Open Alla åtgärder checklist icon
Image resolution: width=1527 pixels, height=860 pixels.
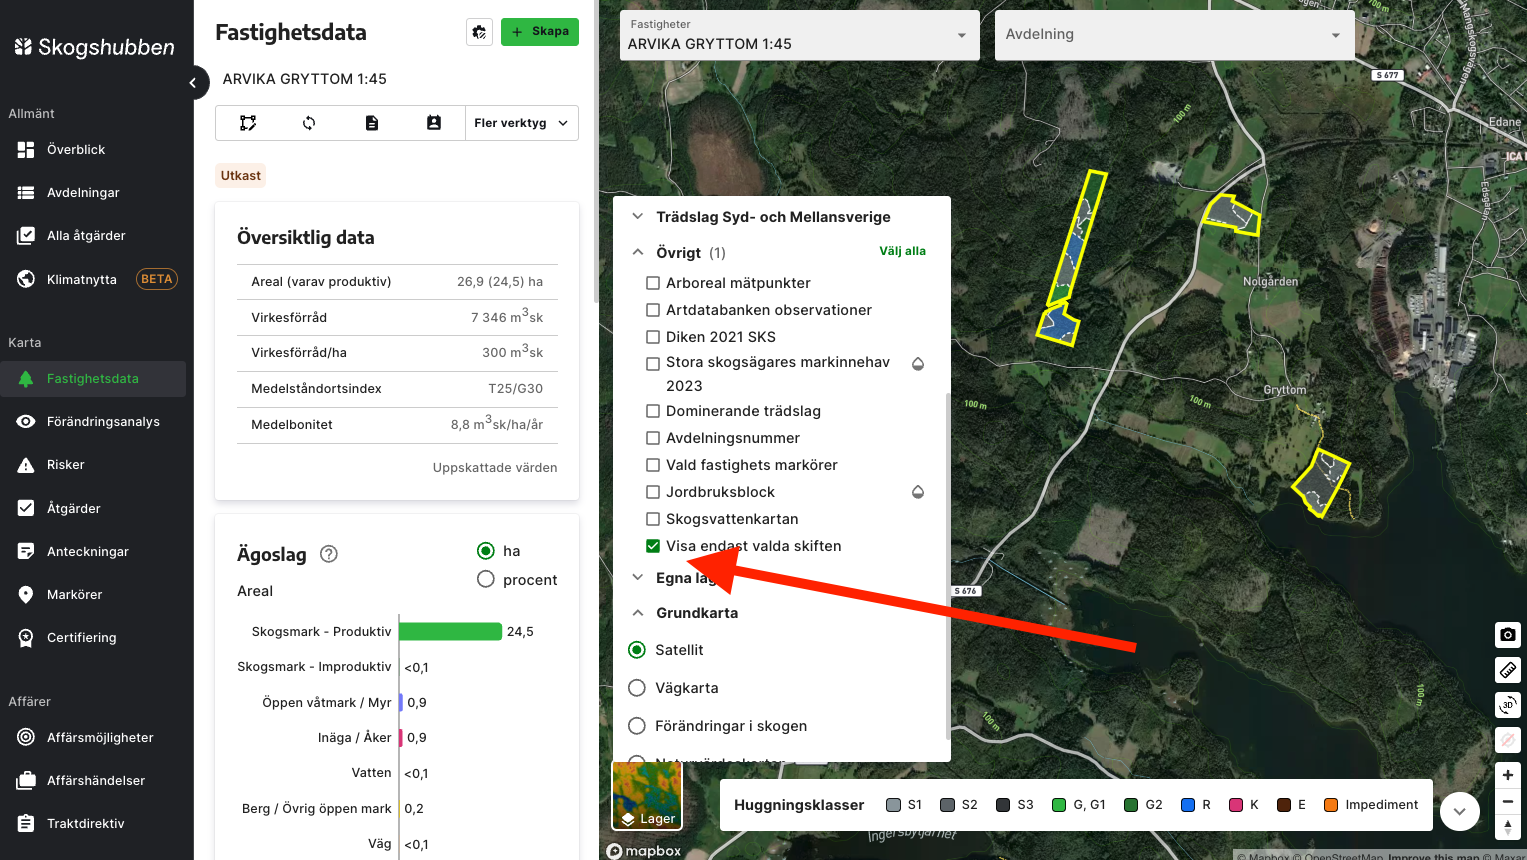26,236
